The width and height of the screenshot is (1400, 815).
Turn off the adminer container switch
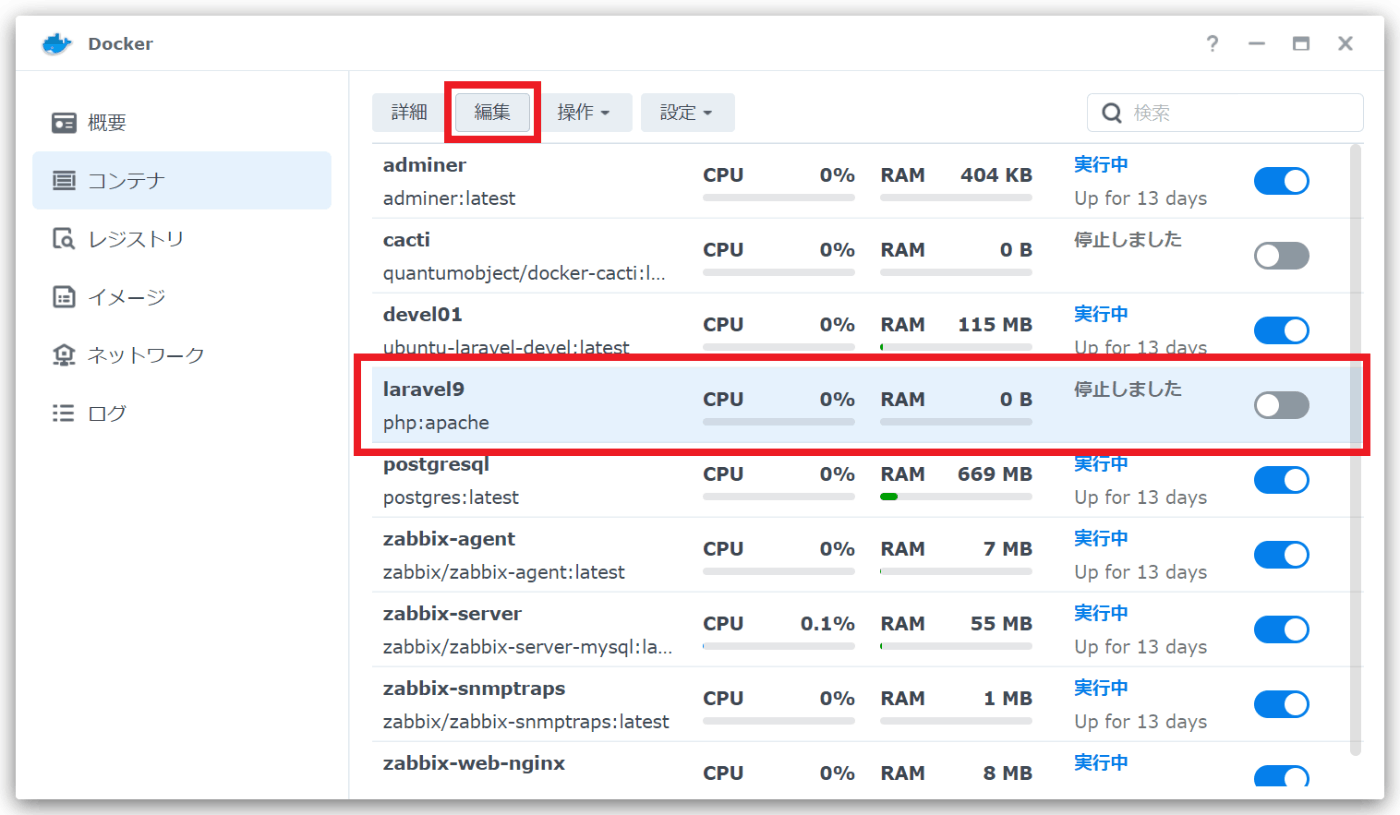(1282, 181)
